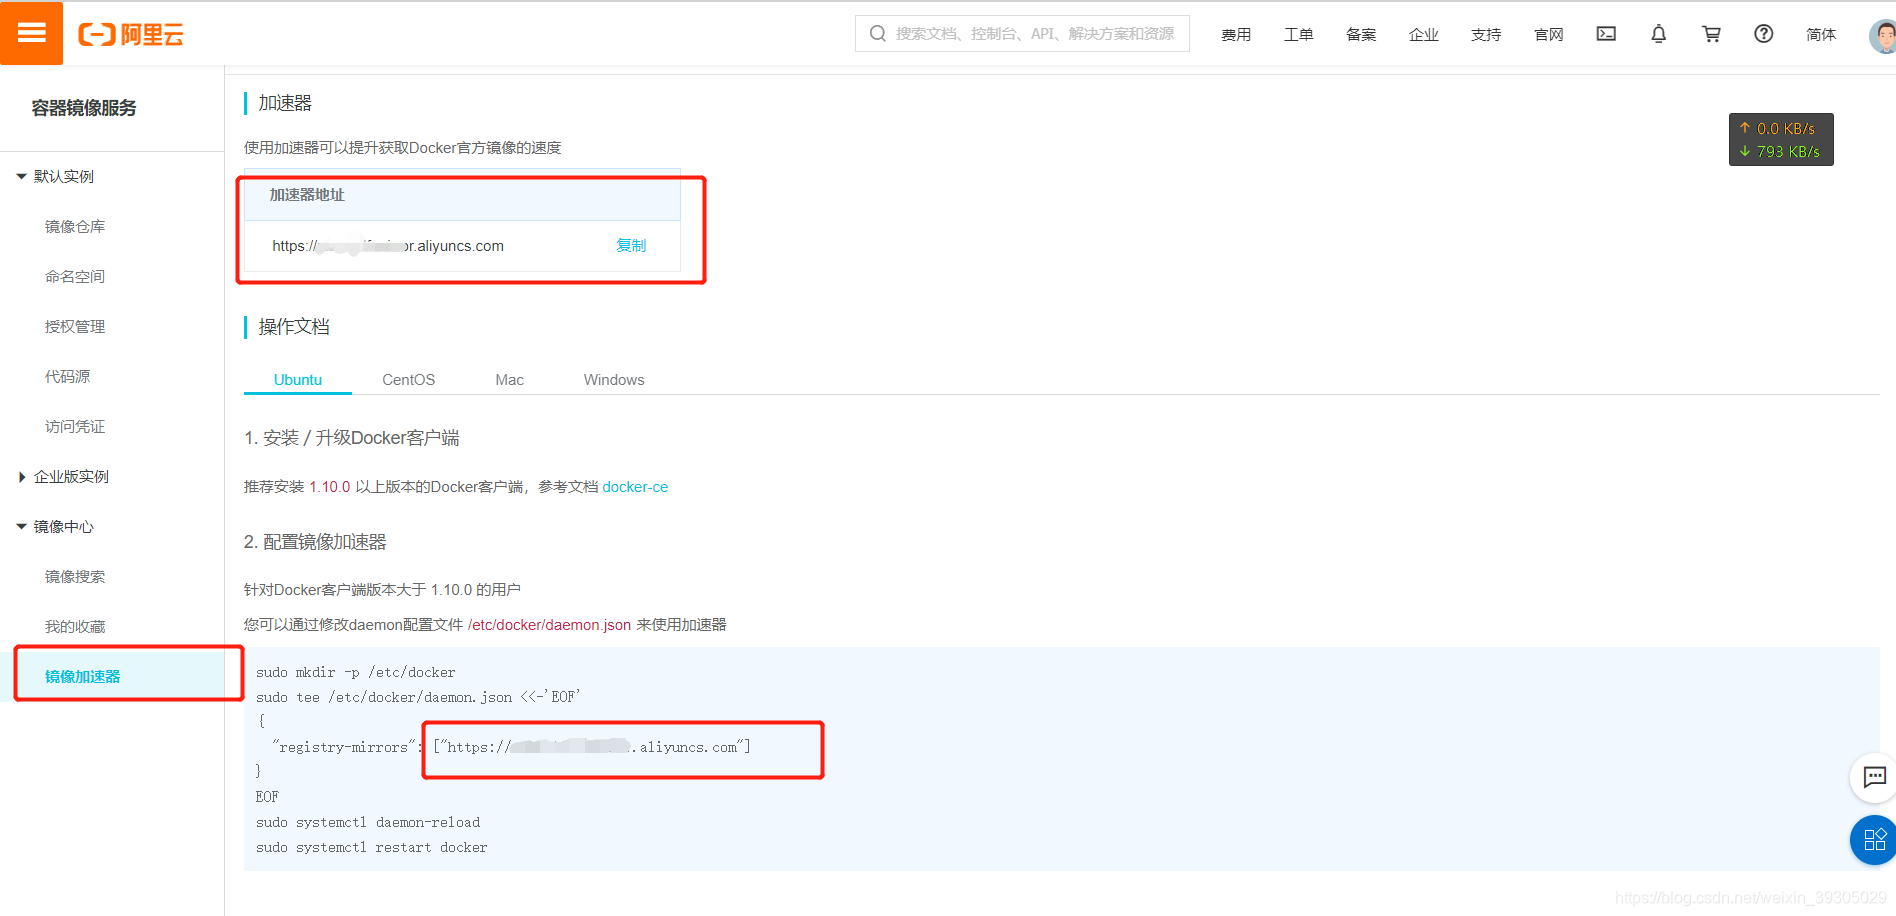Open 我的收藏 in sidebar
The image size is (1896, 916).
(75, 627)
